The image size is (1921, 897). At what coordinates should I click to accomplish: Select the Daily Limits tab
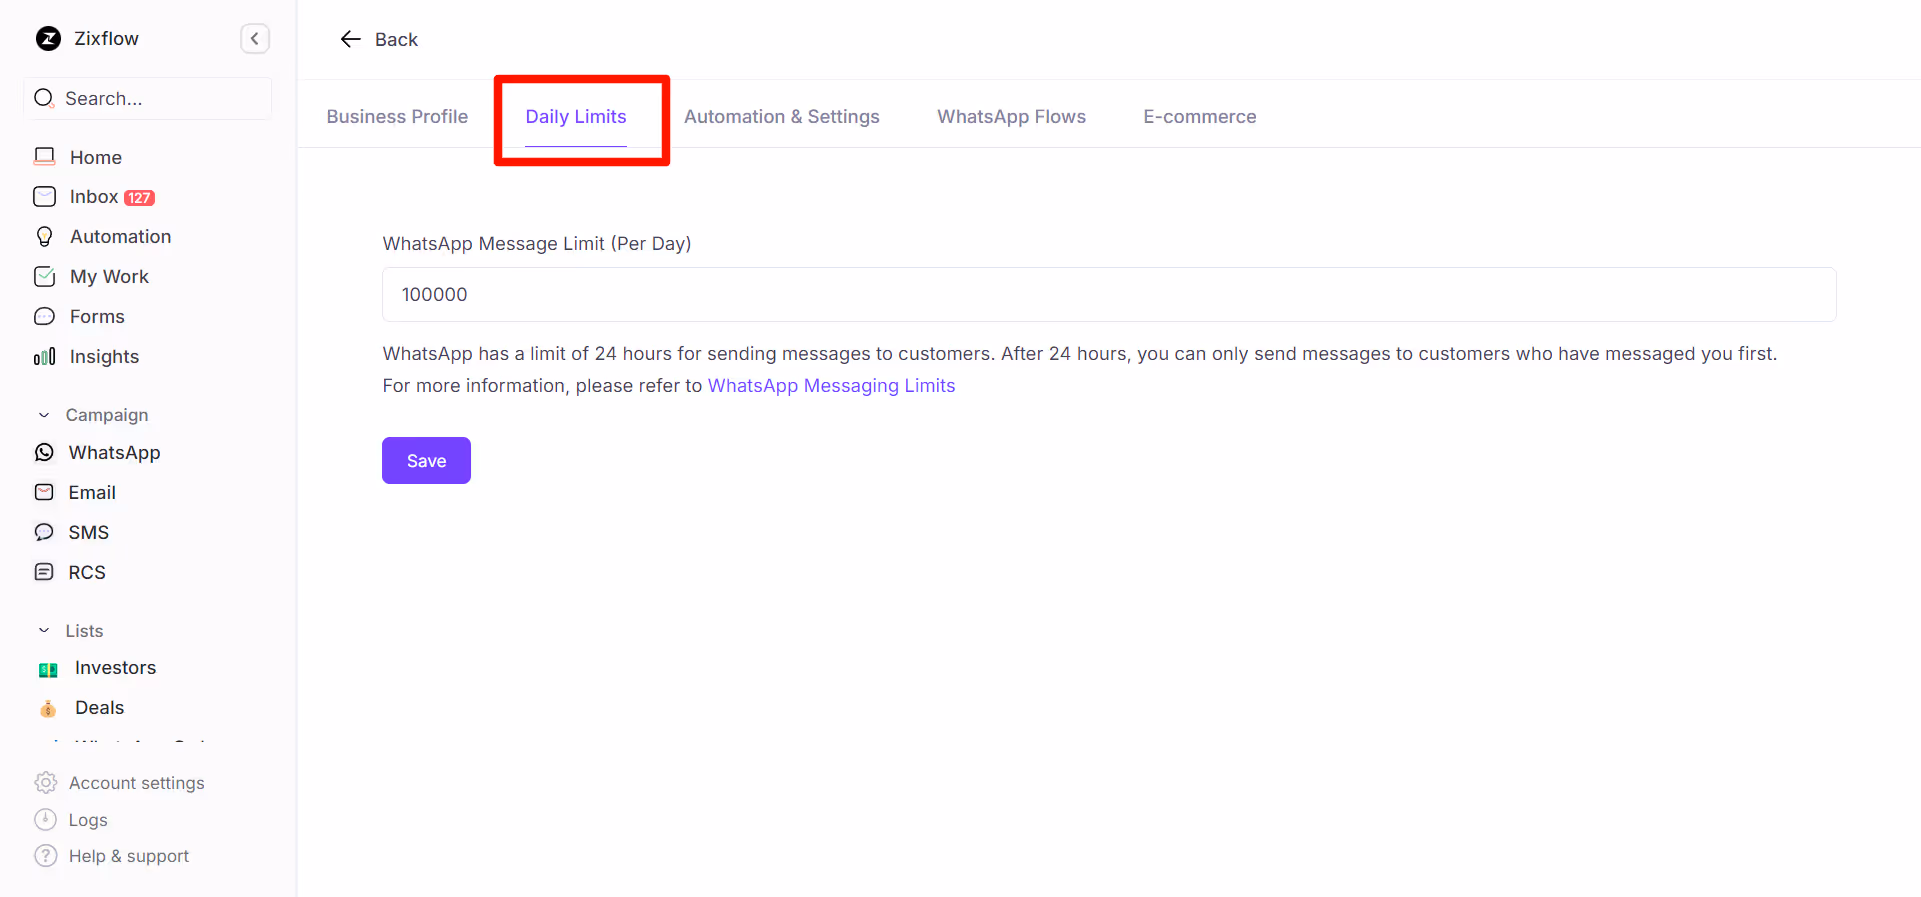pyautogui.click(x=576, y=116)
